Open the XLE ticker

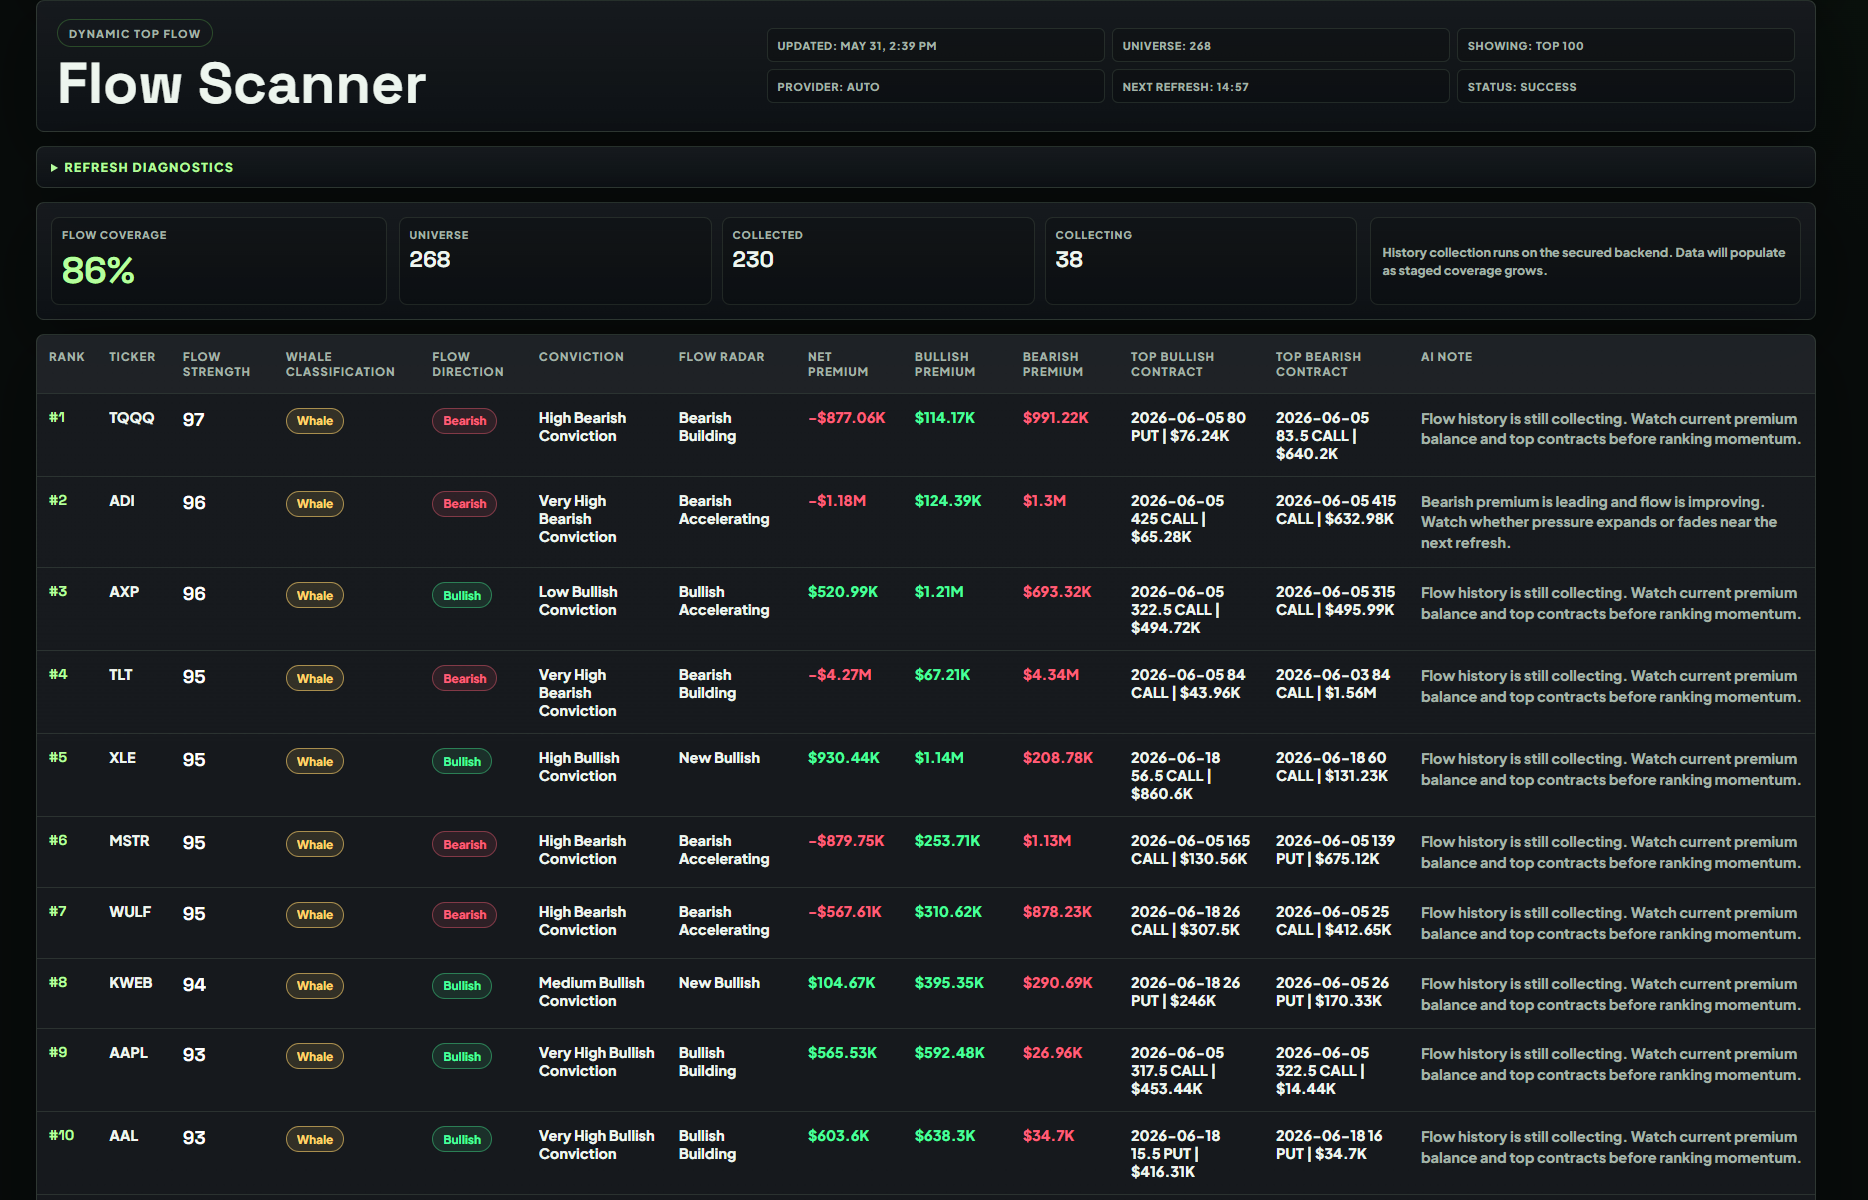[x=122, y=758]
